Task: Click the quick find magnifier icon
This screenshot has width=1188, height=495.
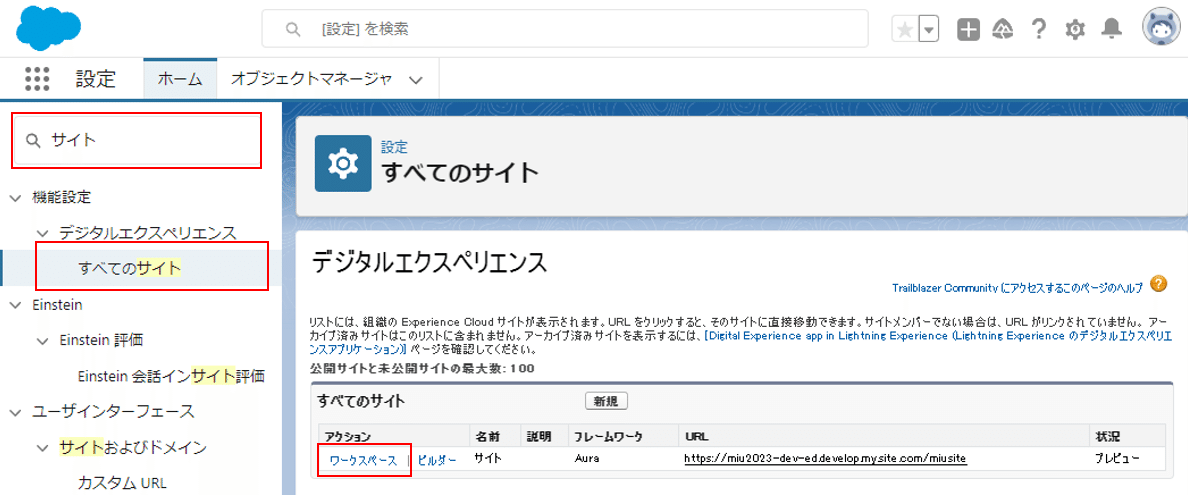Action: (33, 140)
